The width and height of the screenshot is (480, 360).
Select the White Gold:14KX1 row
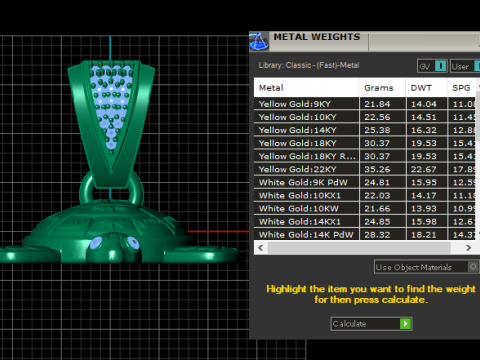coord(365,222)
